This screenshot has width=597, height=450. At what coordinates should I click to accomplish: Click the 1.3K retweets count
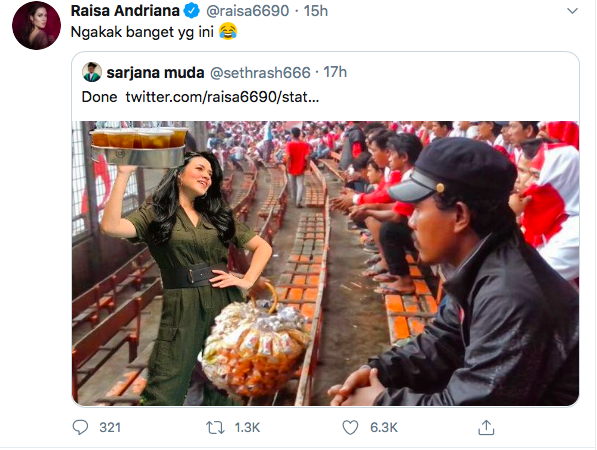point(247,428)
